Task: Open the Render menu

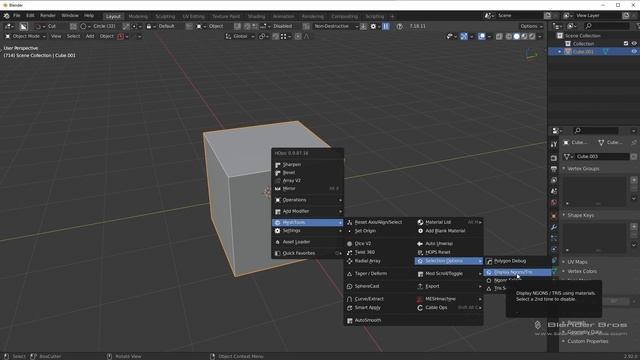Action: [48, 16]
